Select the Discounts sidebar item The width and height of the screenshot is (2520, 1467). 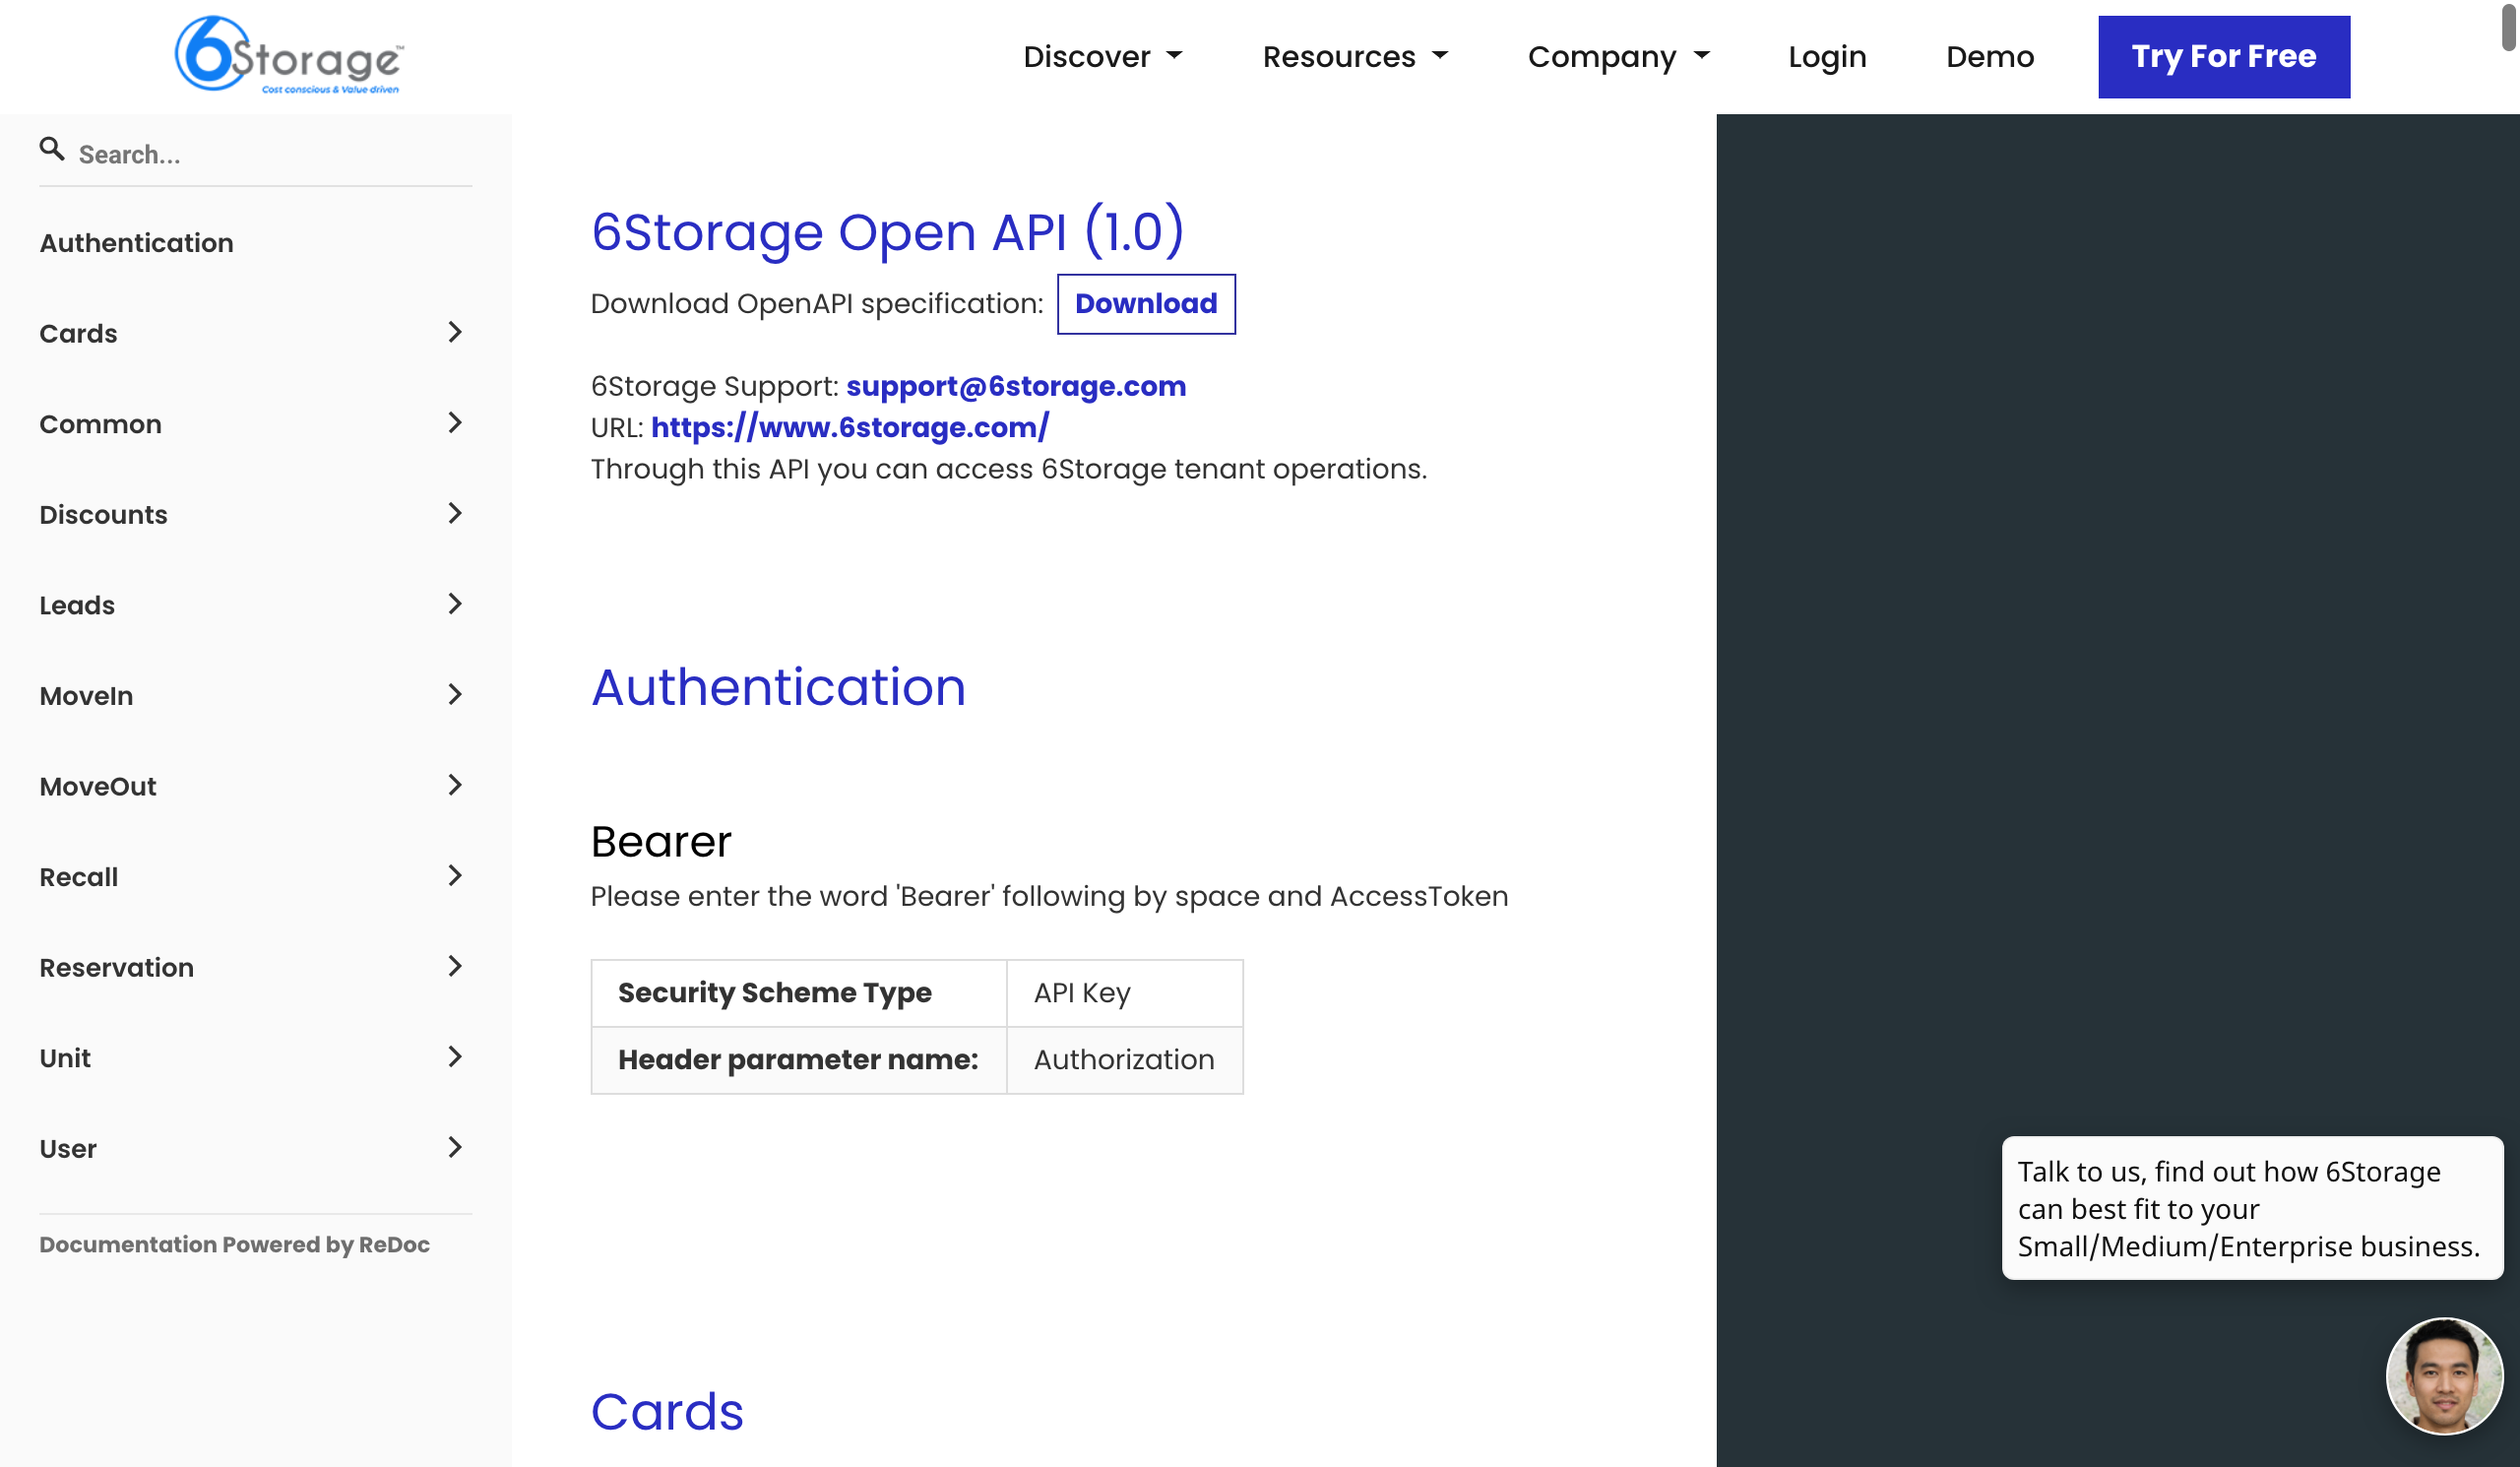click(x=255, y=514)
